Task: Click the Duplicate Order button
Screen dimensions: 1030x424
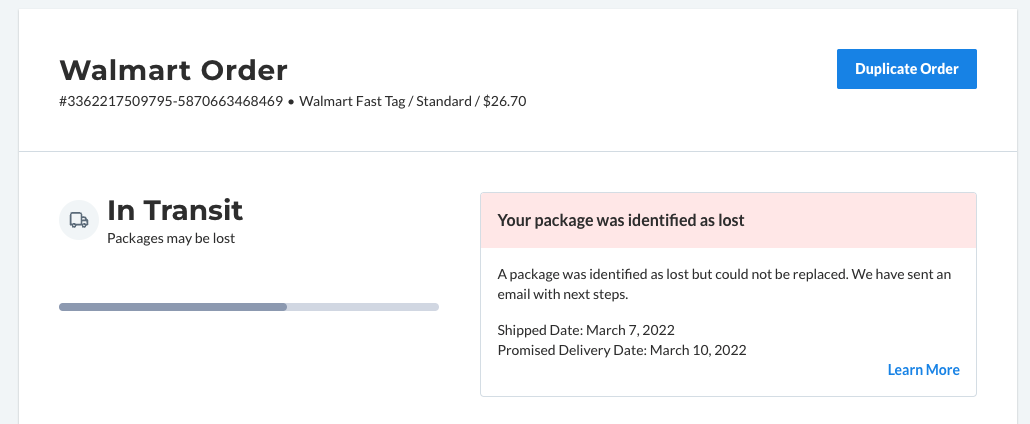Action: click(x=907, y=69)
